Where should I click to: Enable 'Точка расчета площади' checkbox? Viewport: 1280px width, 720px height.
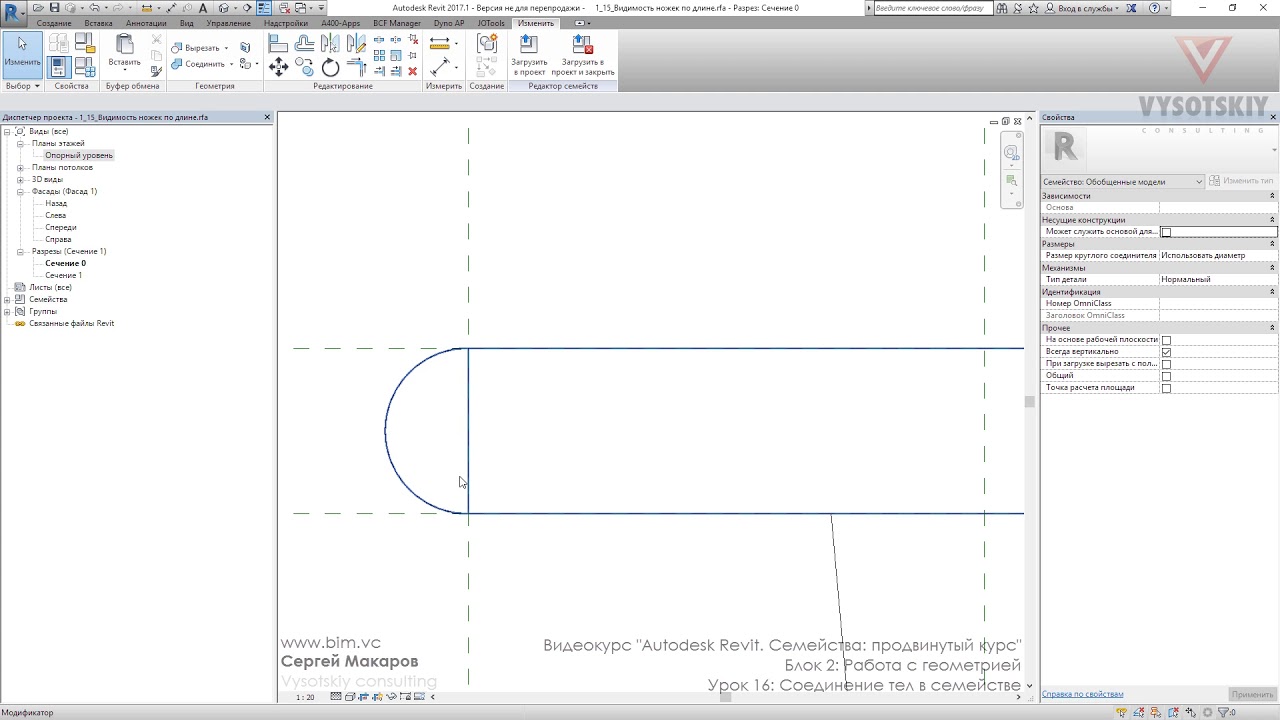click(x=1166, y=388)
